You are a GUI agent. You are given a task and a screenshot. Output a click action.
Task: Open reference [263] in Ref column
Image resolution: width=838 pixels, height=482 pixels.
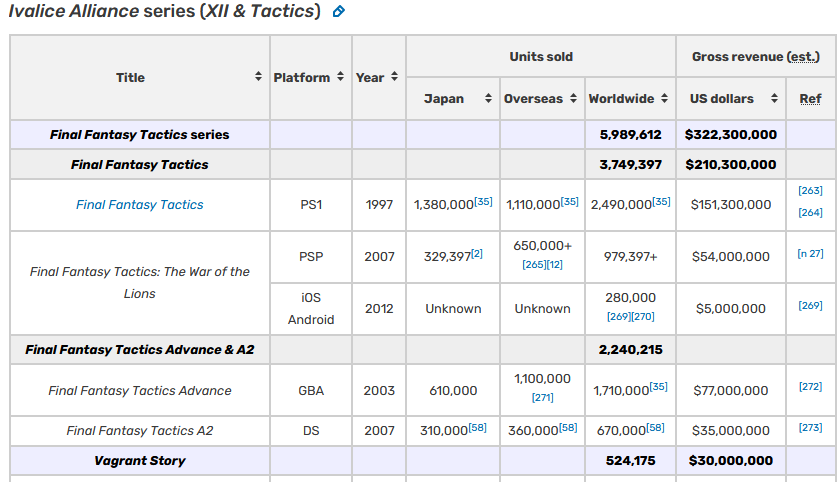pos(810,191)
